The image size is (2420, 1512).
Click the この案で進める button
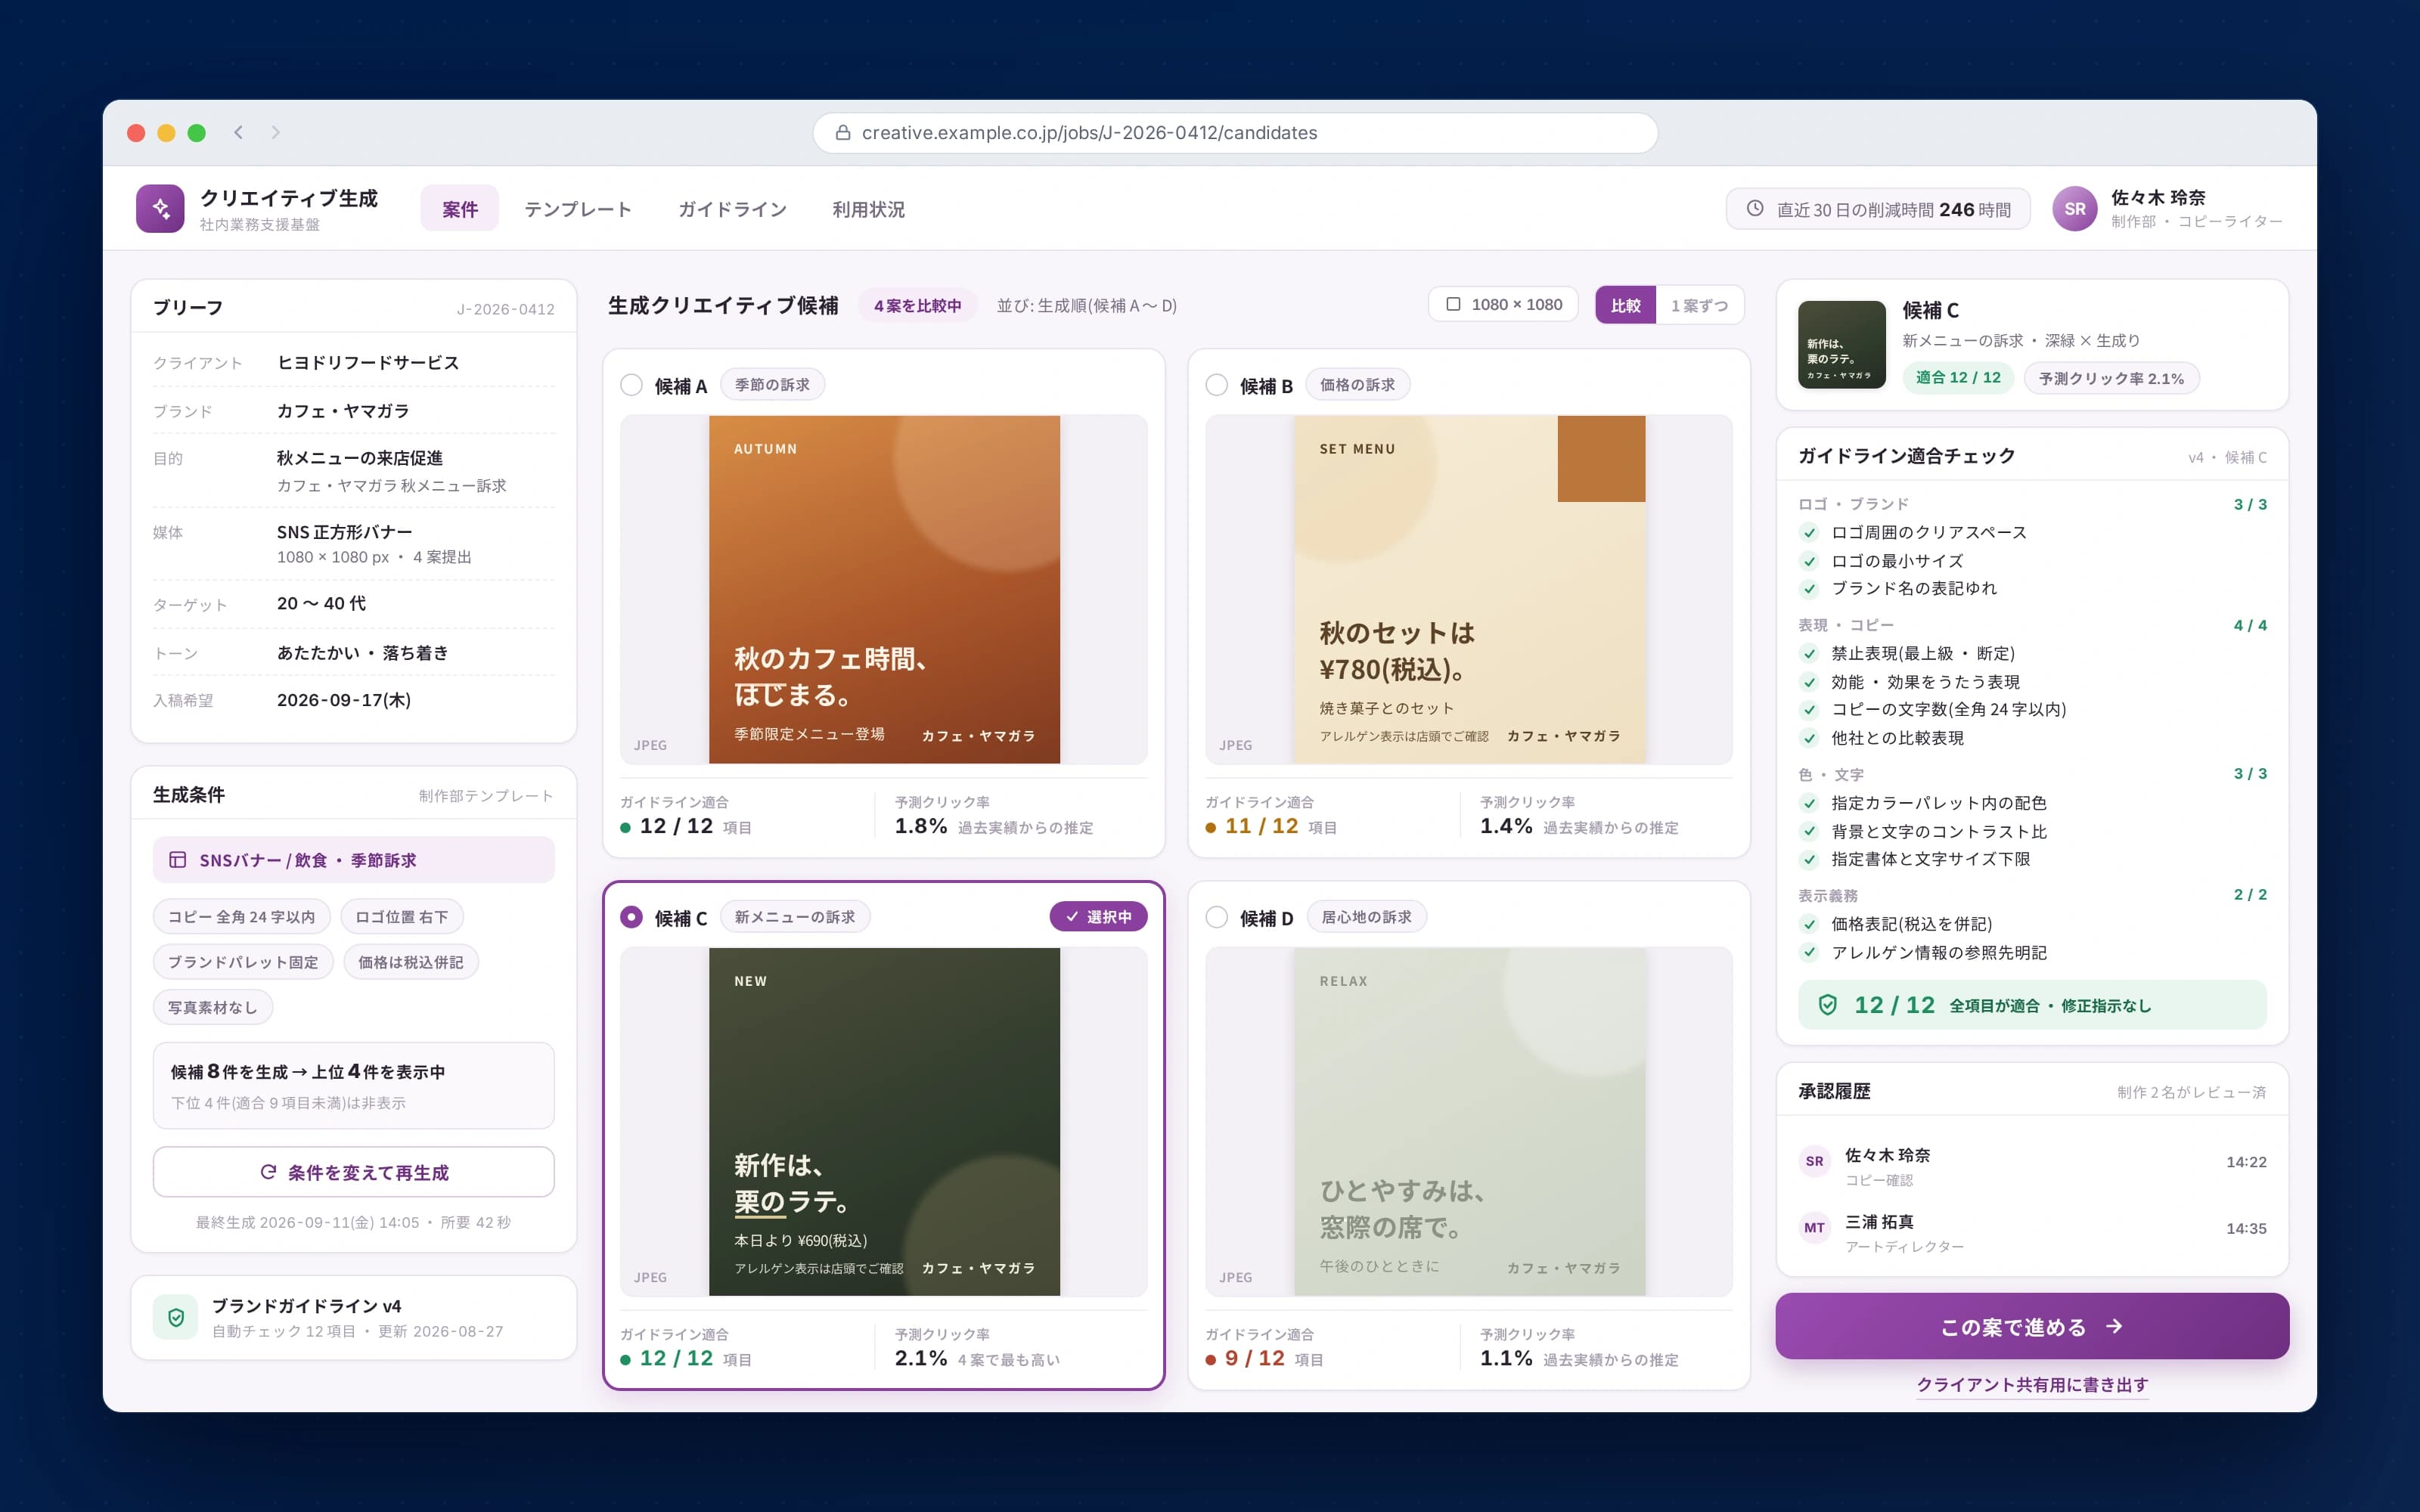tap(2031, 1326)
